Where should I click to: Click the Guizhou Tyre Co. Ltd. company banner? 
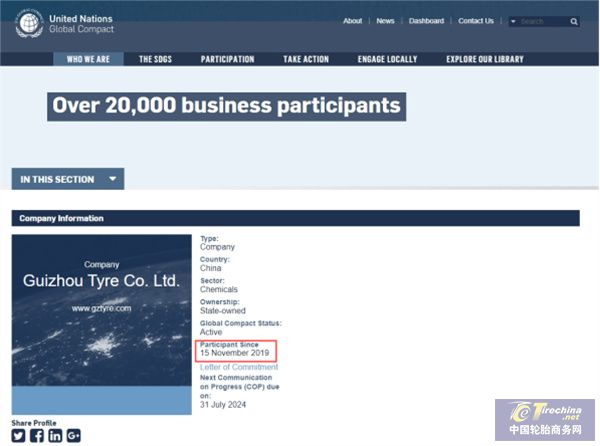coord(102,324)
